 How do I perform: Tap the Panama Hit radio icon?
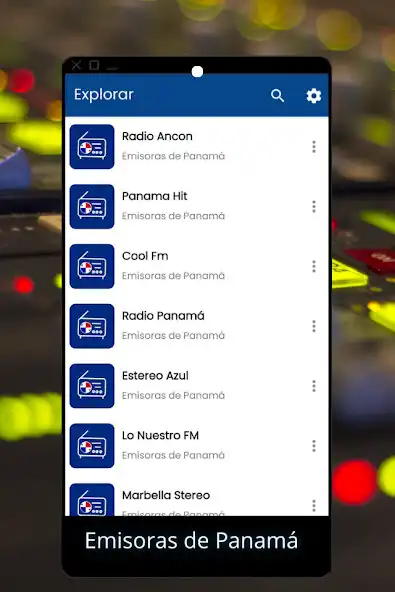point(92,207)
